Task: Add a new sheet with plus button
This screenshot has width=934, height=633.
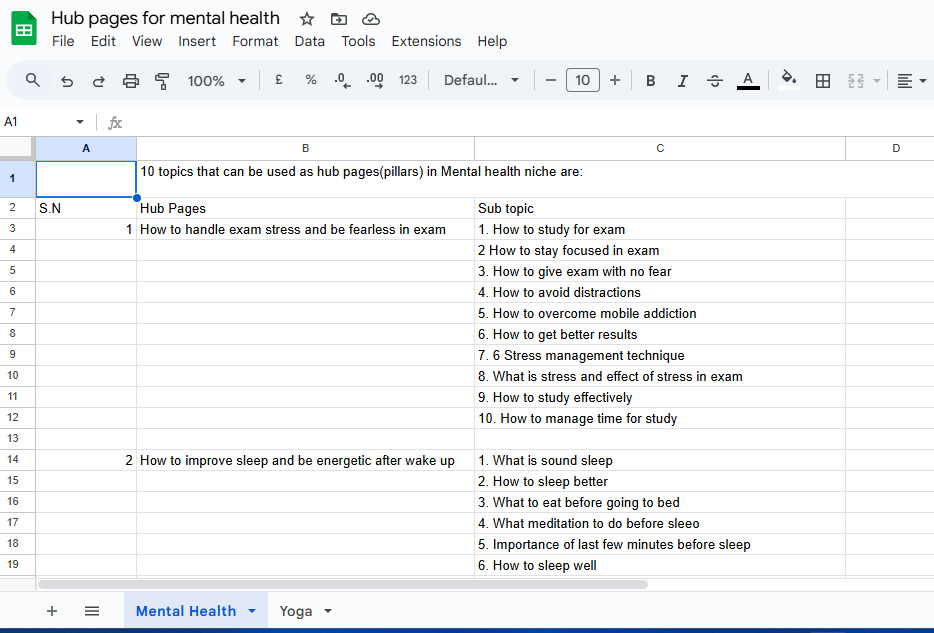Action: tap(52, 611)
